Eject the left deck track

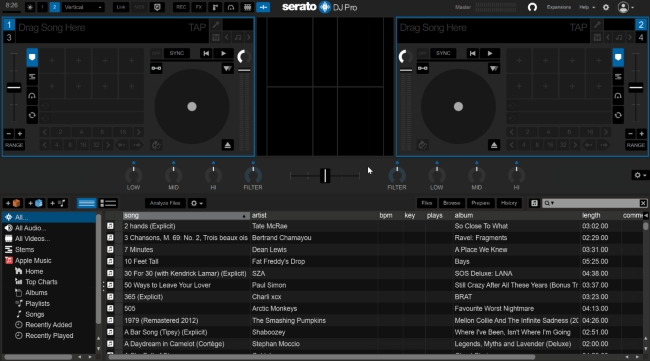(228, 145)
